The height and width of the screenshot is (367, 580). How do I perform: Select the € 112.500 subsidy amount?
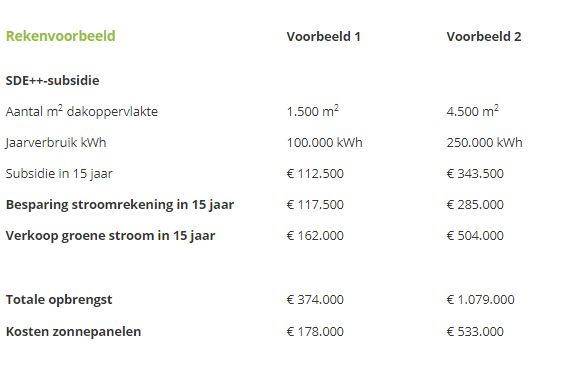(315, 174)
